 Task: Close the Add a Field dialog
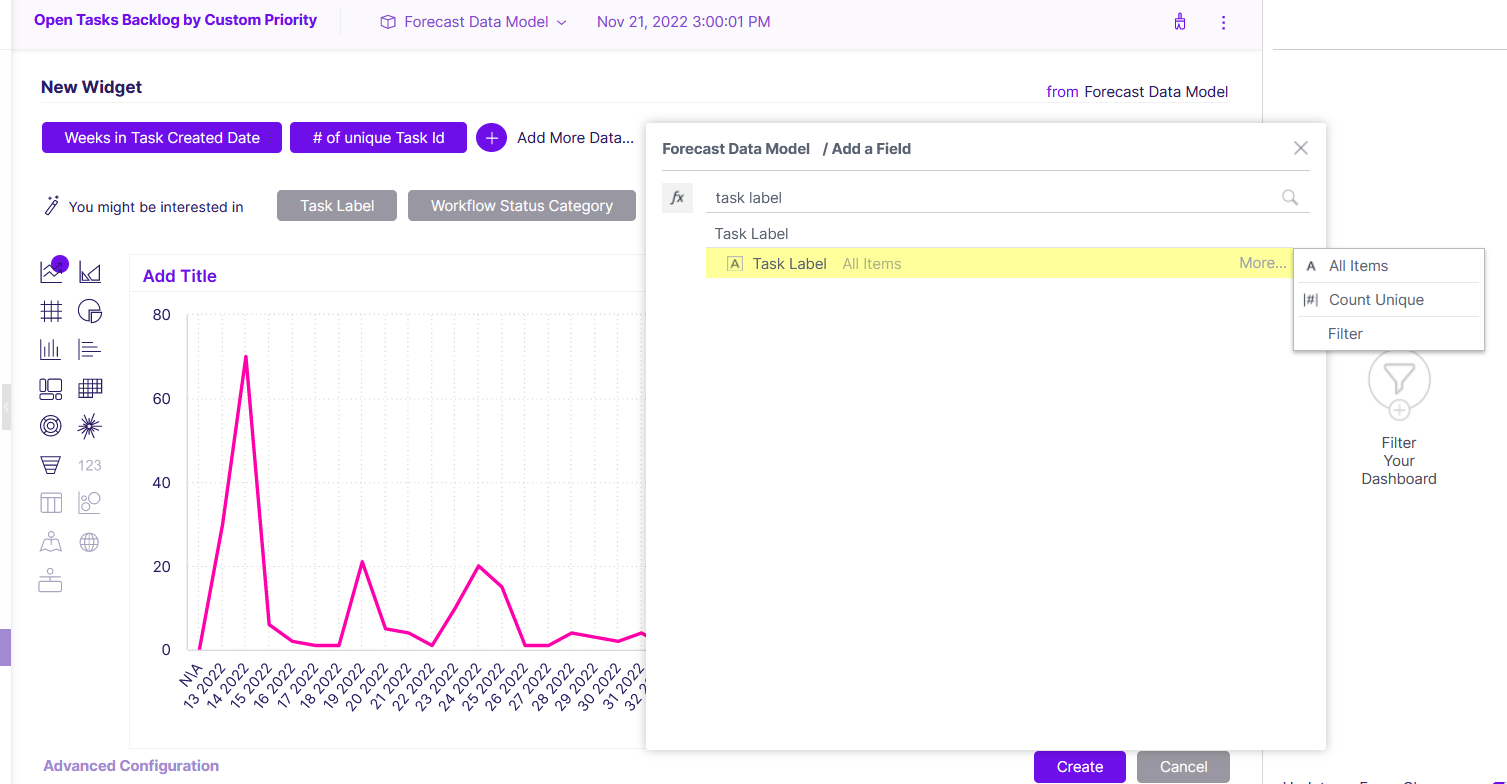[1301, 148]
